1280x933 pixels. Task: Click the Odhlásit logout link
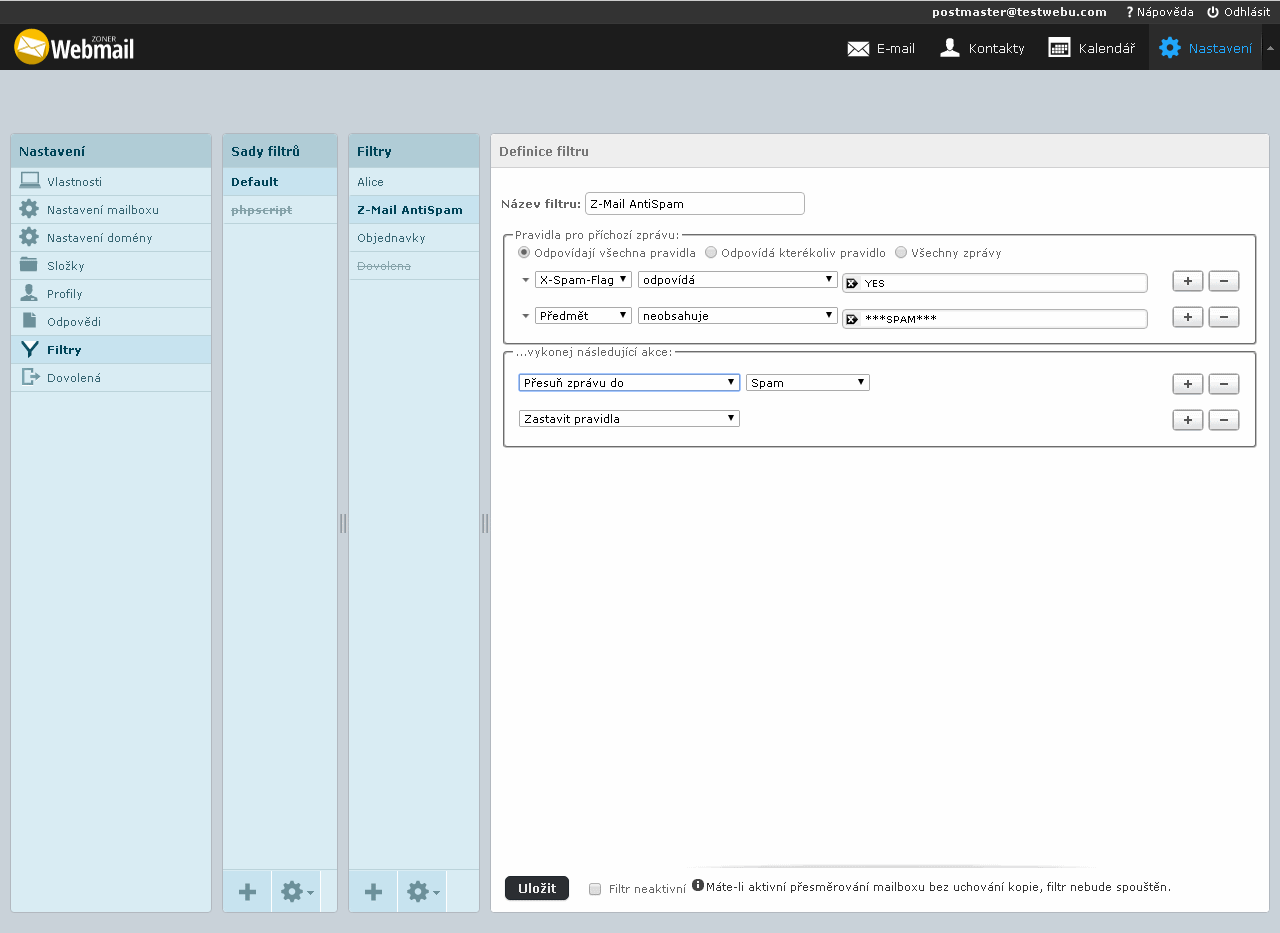(1238, 12)
